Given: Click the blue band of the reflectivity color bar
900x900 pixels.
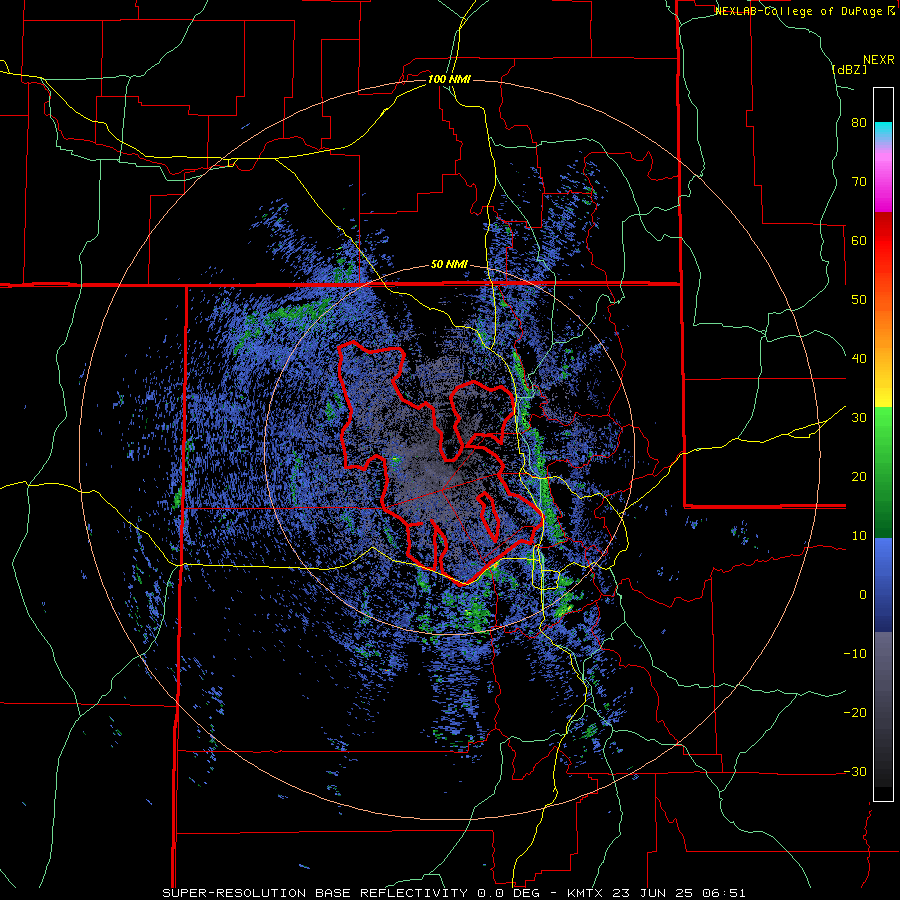Looking at the screenshot, I should click(883, 585).
